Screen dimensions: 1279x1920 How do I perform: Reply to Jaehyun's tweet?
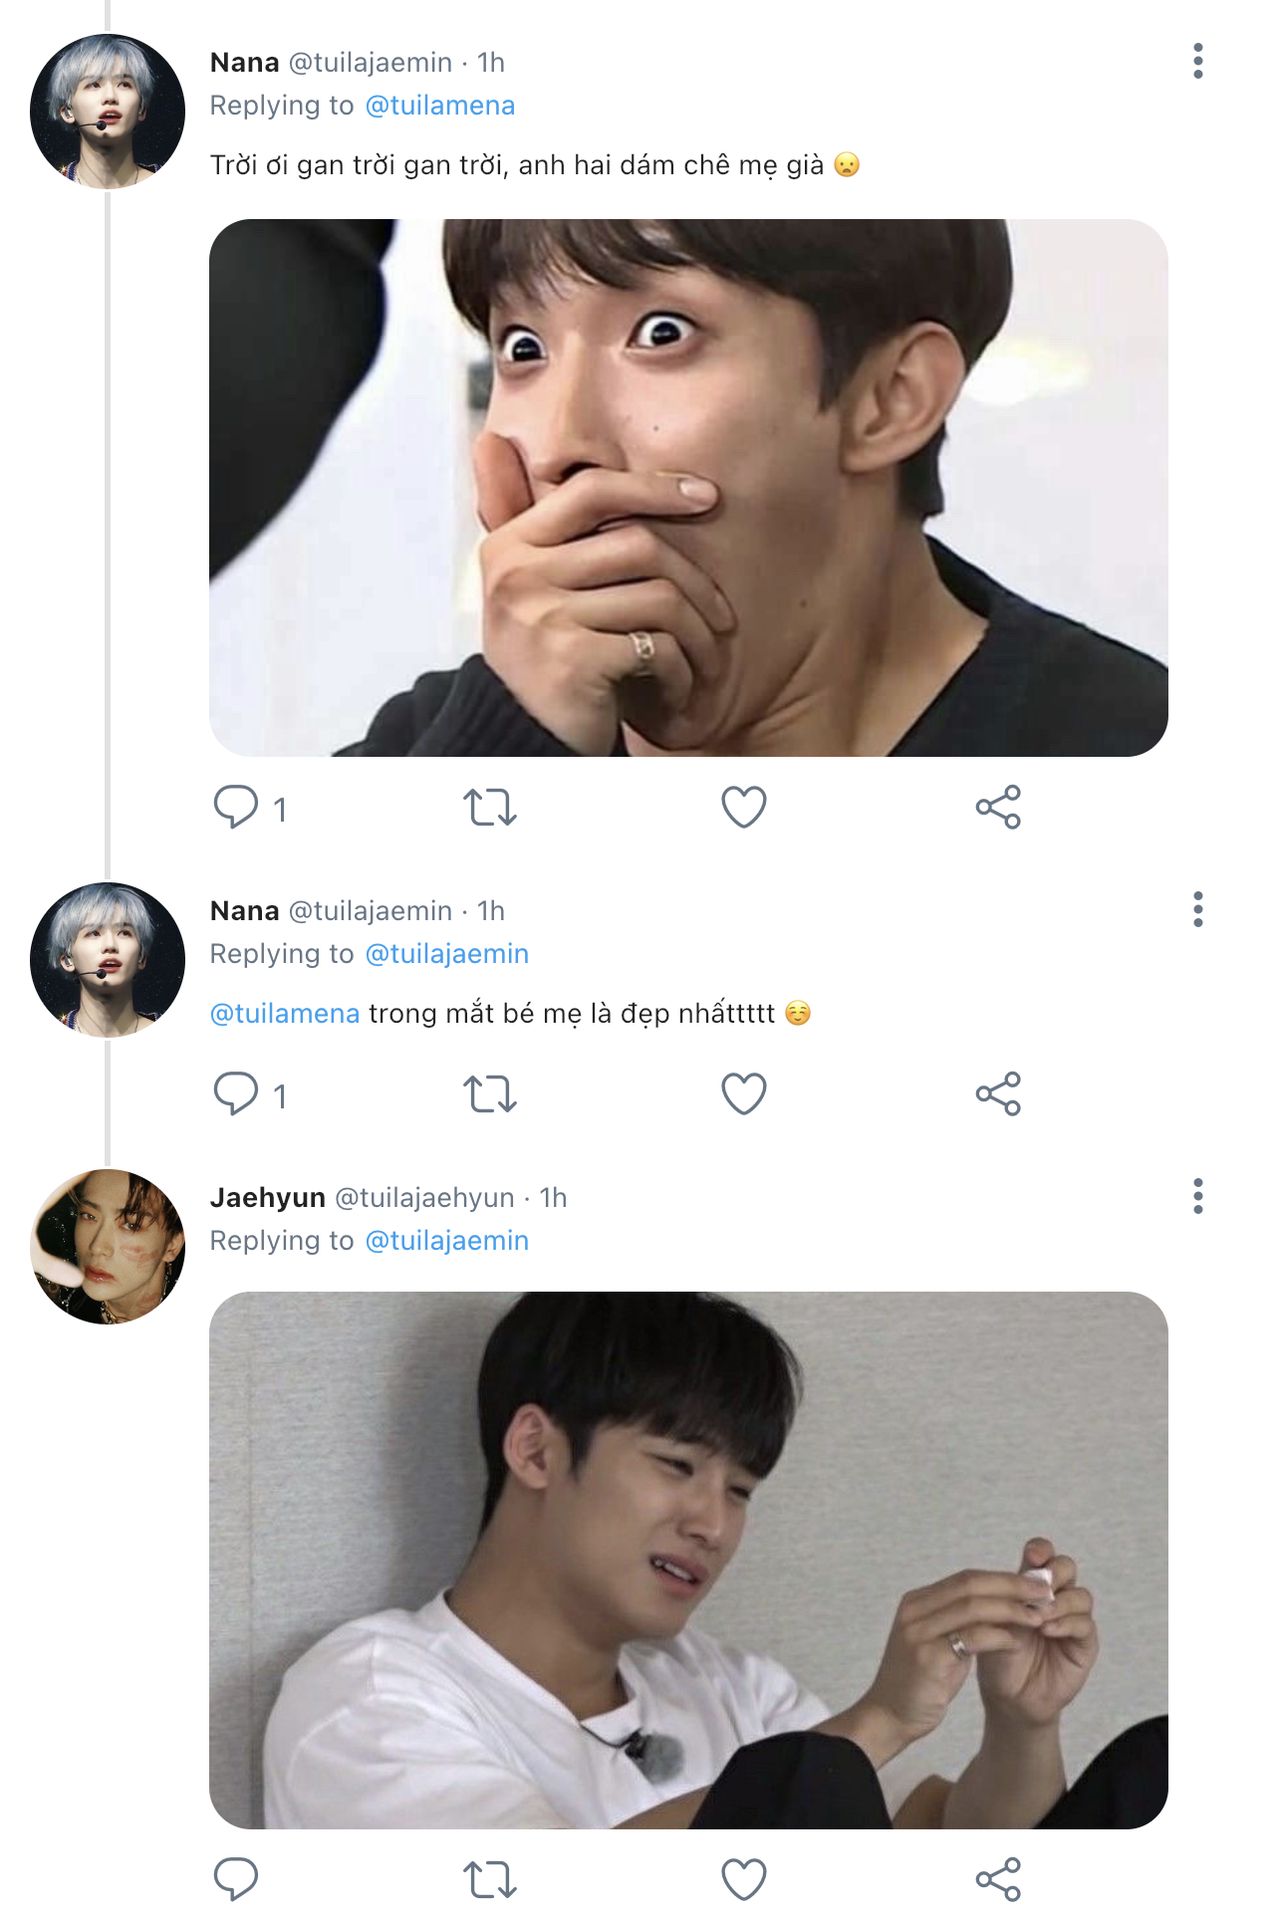[236, 1879]
